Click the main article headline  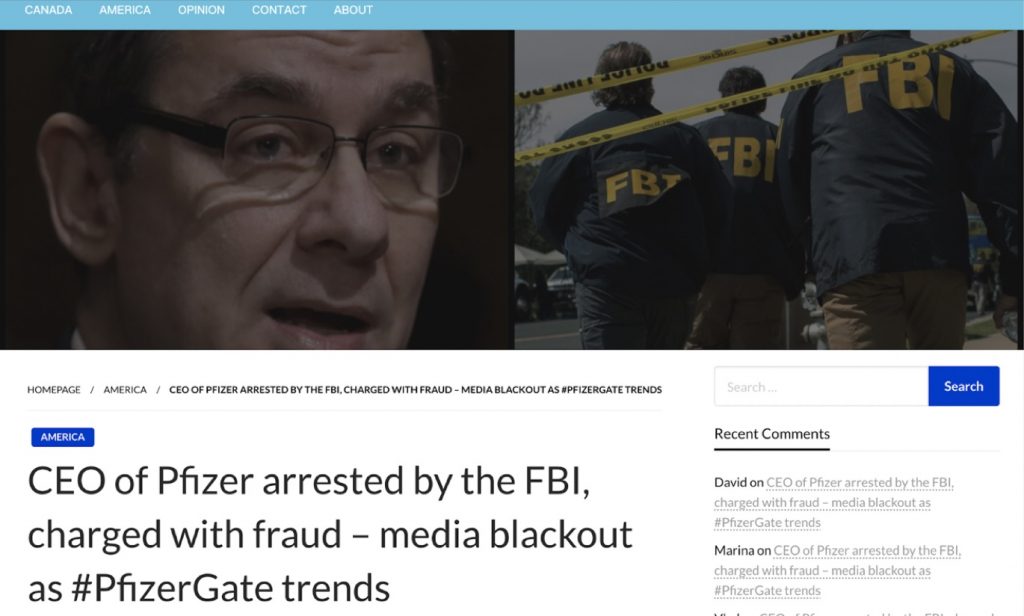[330, 534]
